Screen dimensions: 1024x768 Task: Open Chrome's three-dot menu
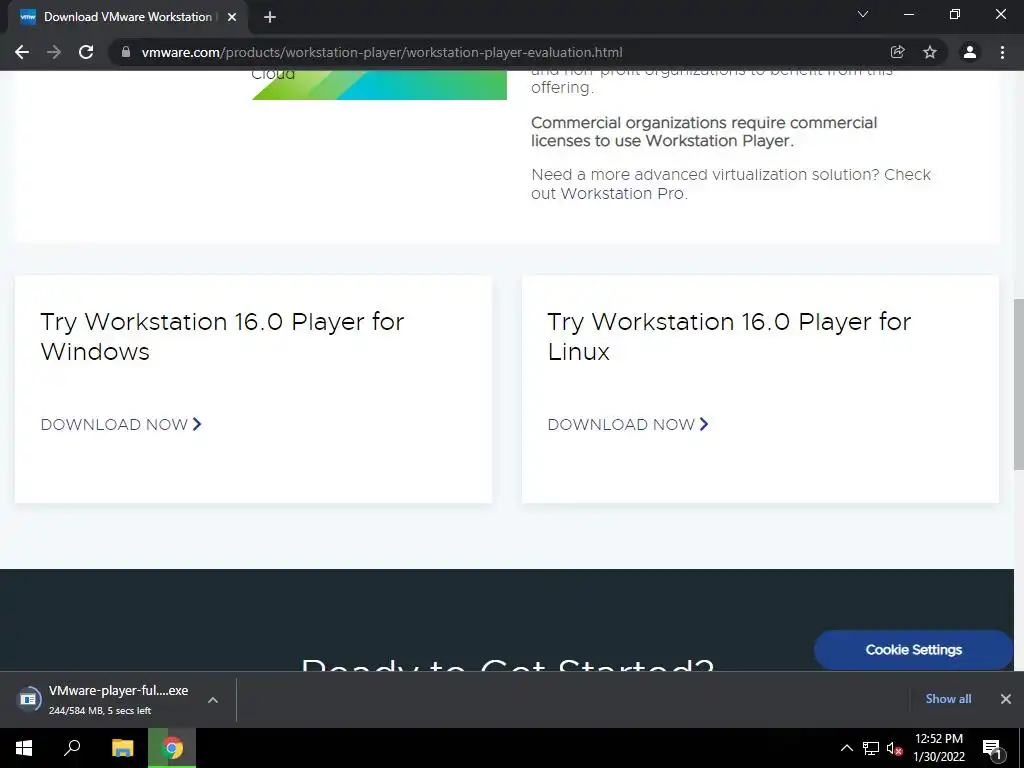[x=1002, y=52]
